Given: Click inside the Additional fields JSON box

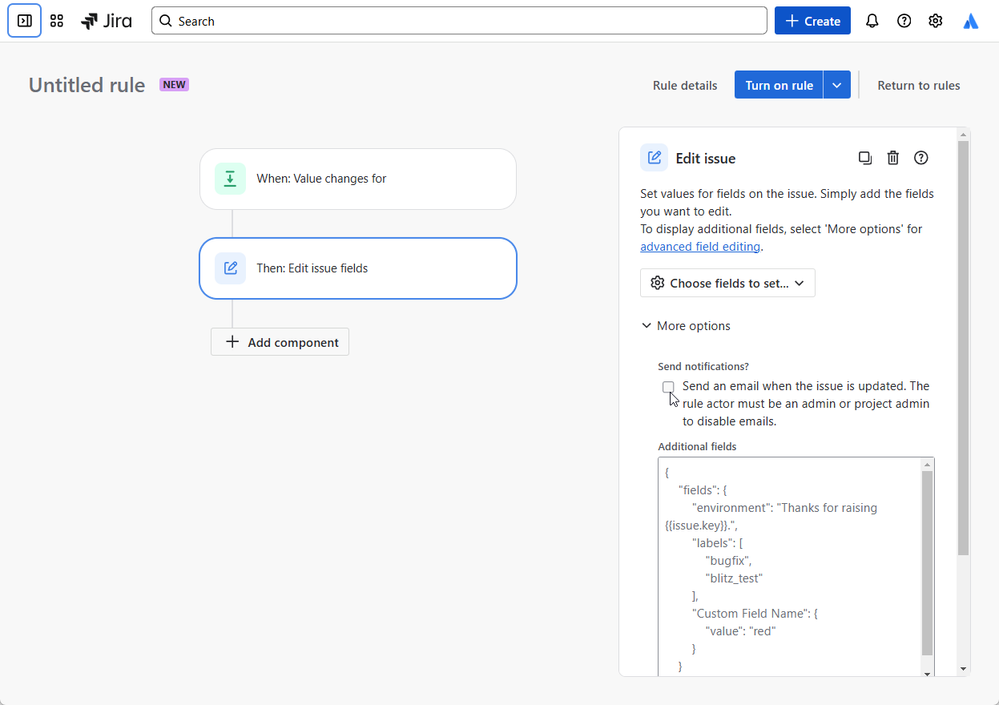Looking at the screenshot, I should (x=790, y=567).
